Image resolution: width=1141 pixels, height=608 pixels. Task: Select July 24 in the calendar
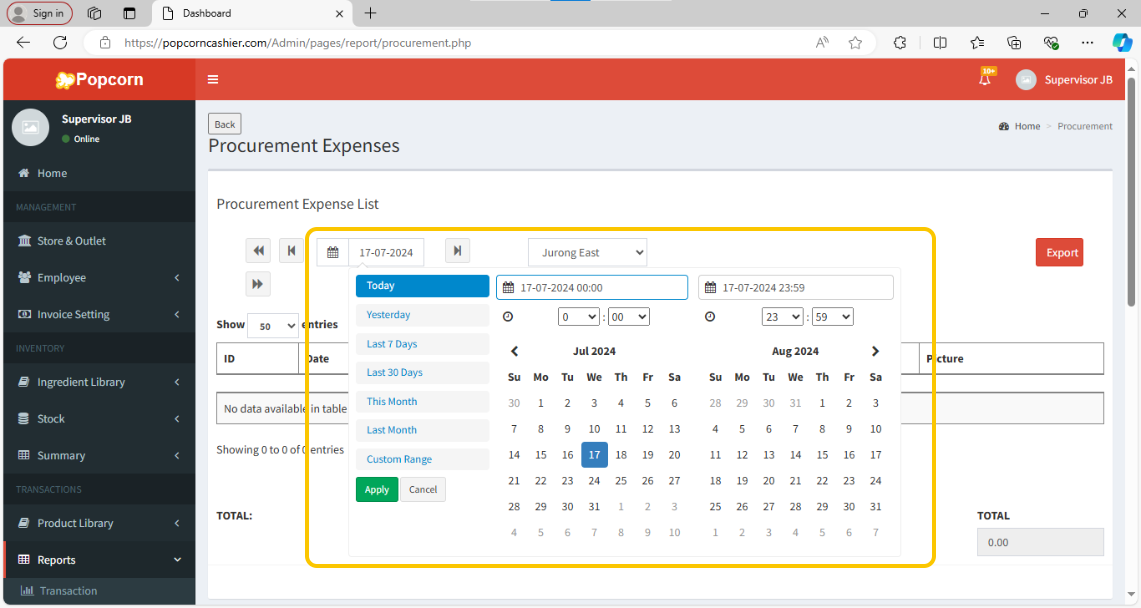point(595,481)
